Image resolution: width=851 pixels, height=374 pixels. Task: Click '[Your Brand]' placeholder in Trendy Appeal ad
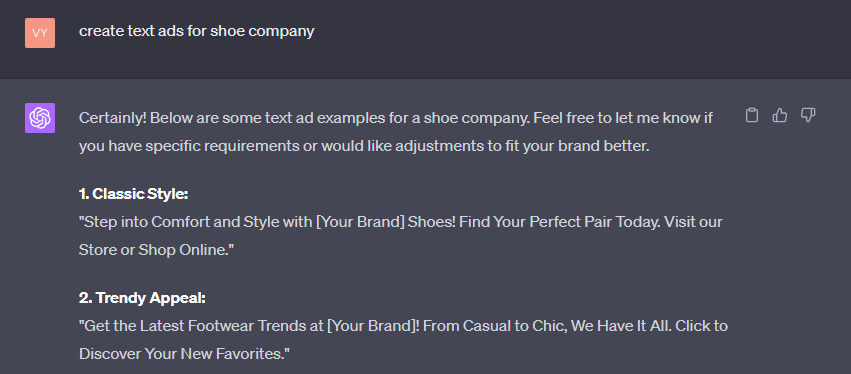pos(375,326)
